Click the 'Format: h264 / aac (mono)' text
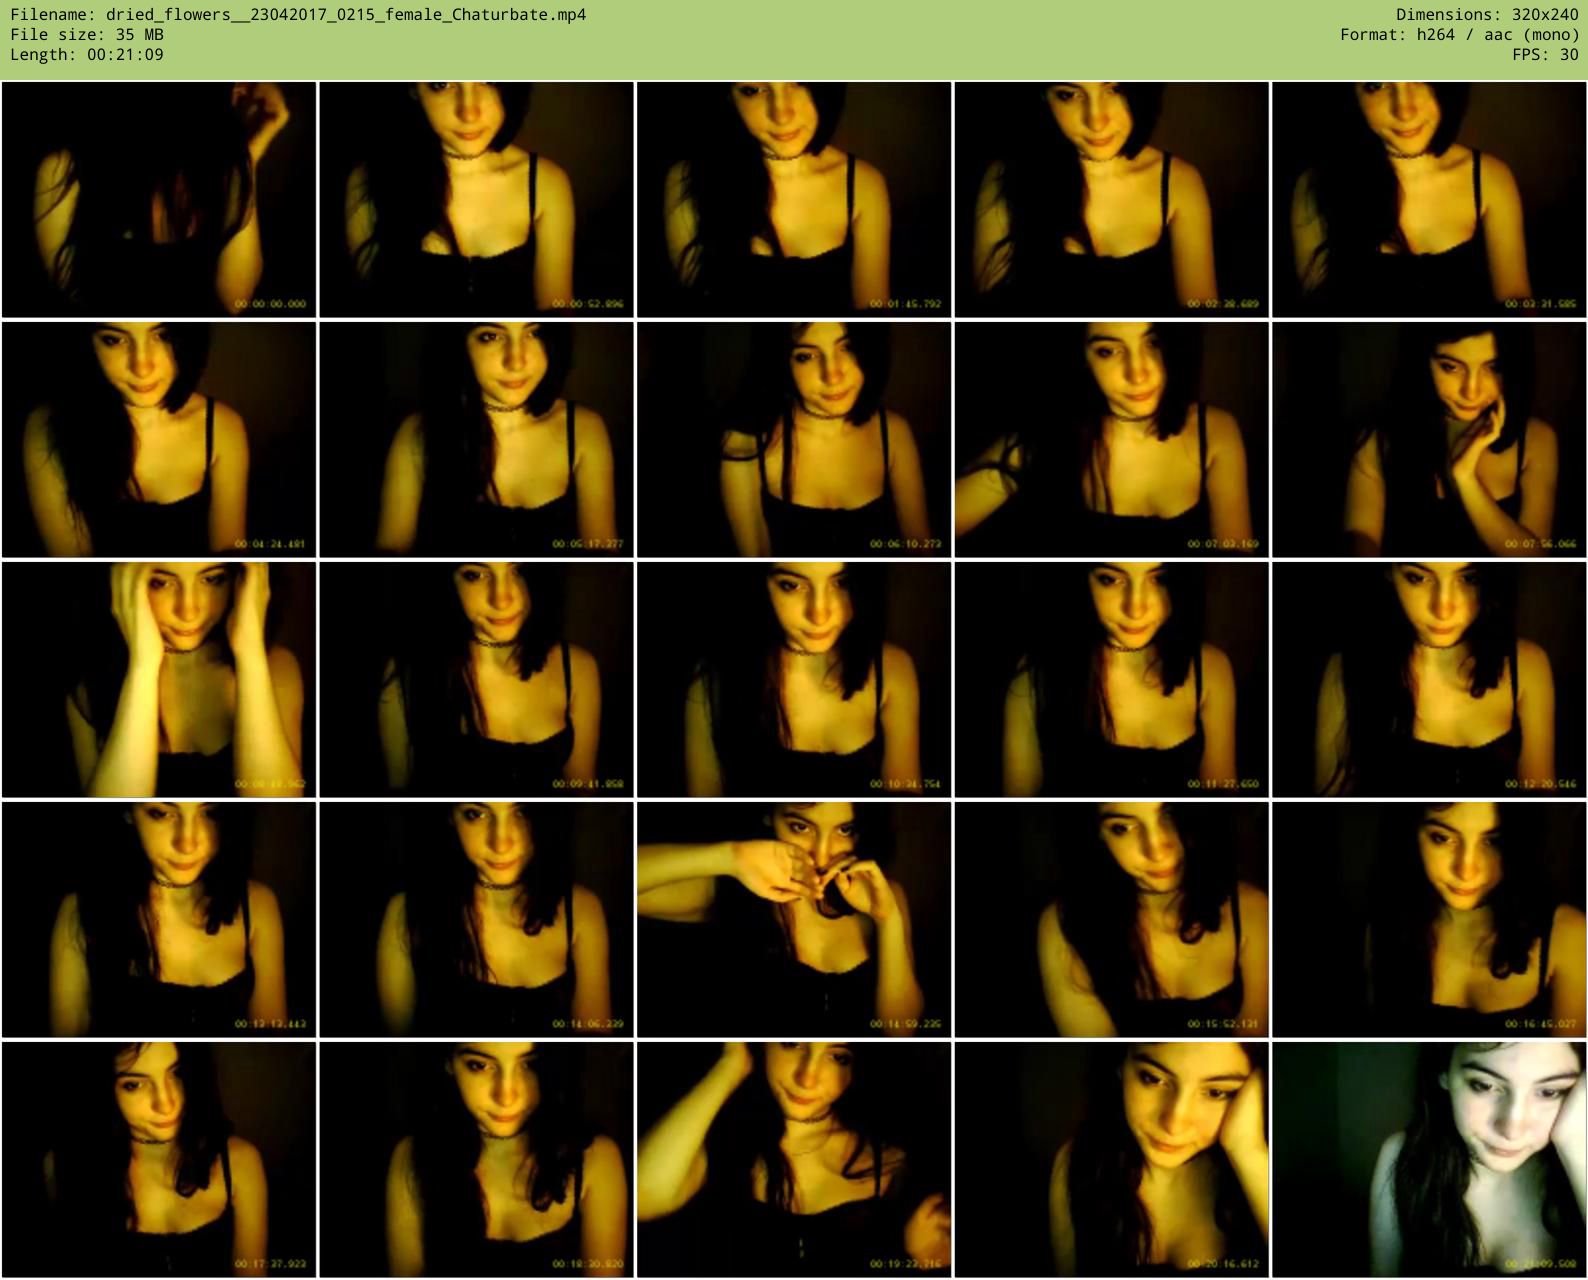The height and width of the screenshot is (1280, 1588). click(1459, 35)
